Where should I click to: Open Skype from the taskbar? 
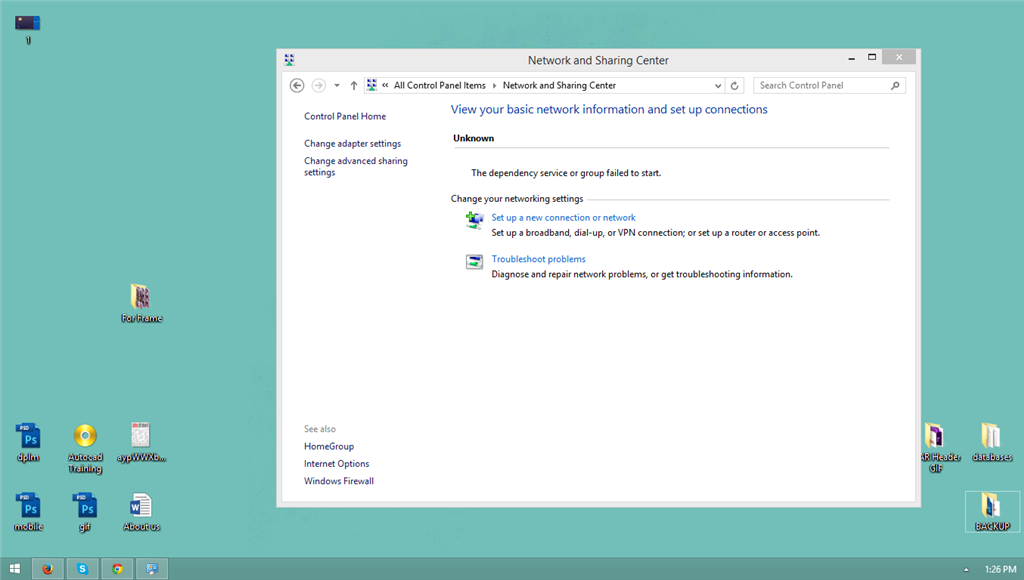click(82, 569)
